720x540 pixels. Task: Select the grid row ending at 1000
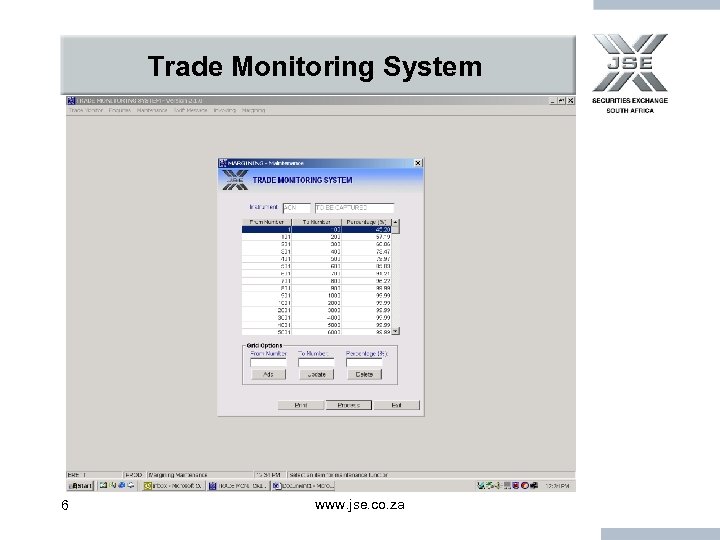click(x=317, y=296)
